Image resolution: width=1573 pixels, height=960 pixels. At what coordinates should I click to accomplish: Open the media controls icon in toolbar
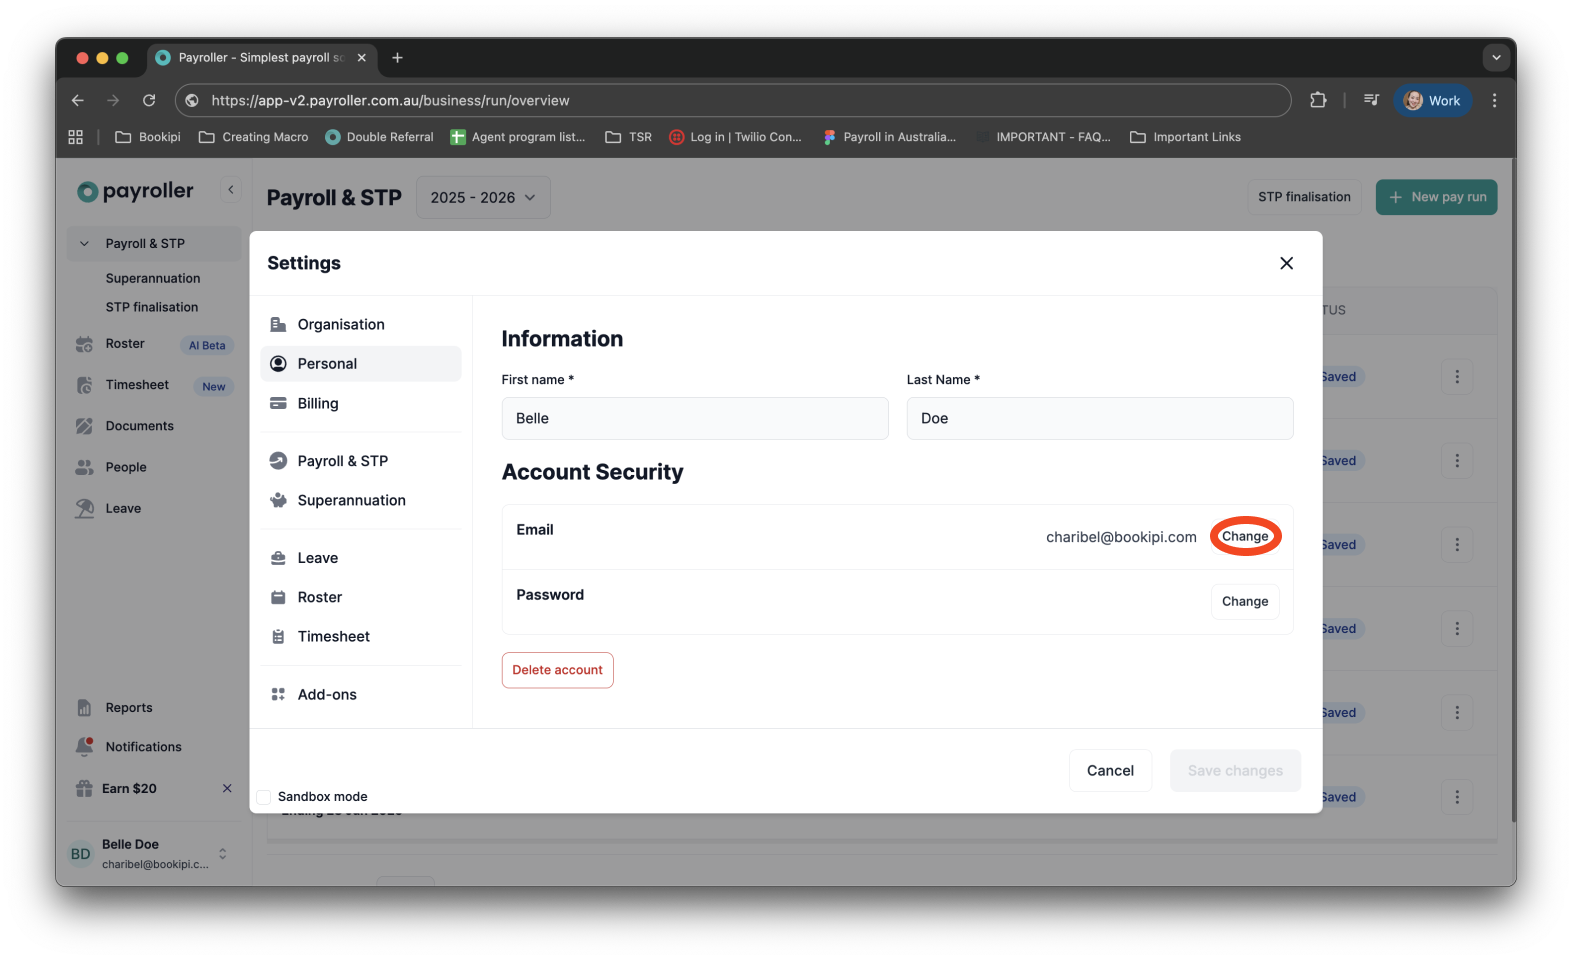click(1371, 100)
